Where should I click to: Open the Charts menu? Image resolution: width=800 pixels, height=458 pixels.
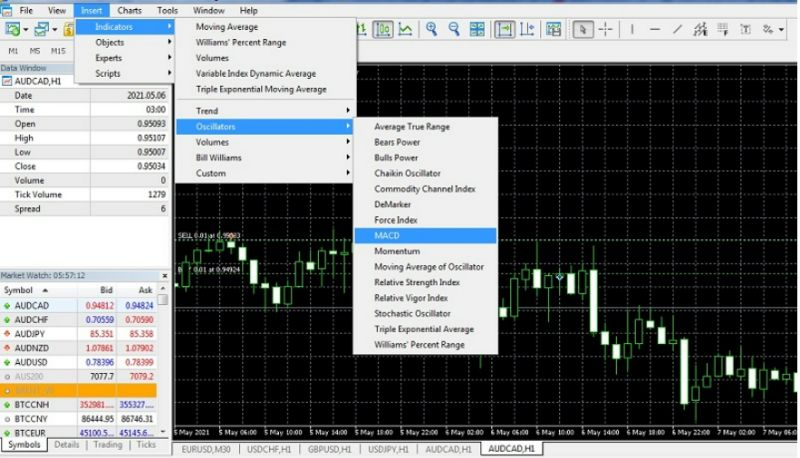[130, 10]
